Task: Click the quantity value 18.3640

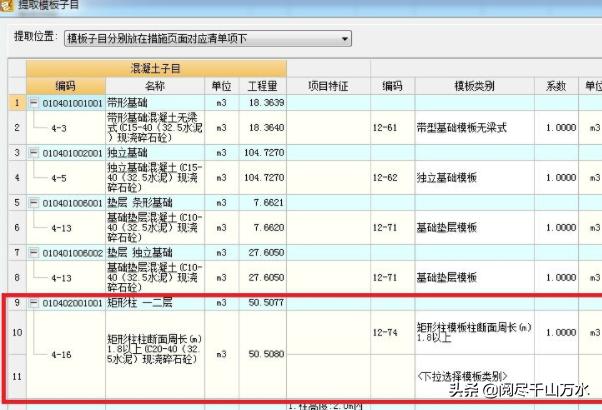Action: pos(266,127)
